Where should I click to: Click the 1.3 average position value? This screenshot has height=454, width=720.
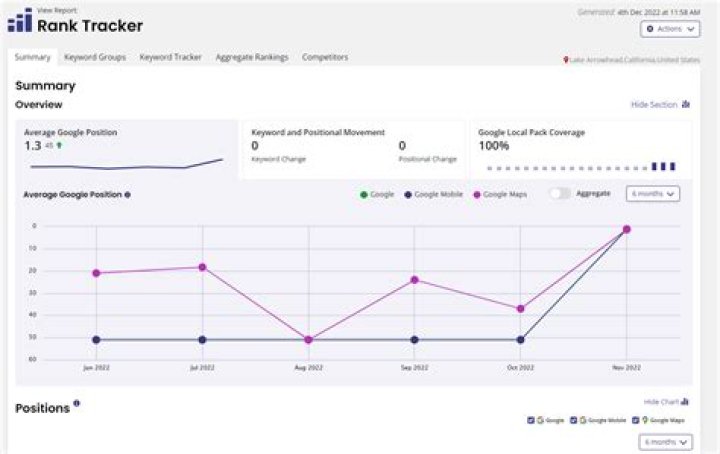33,146
